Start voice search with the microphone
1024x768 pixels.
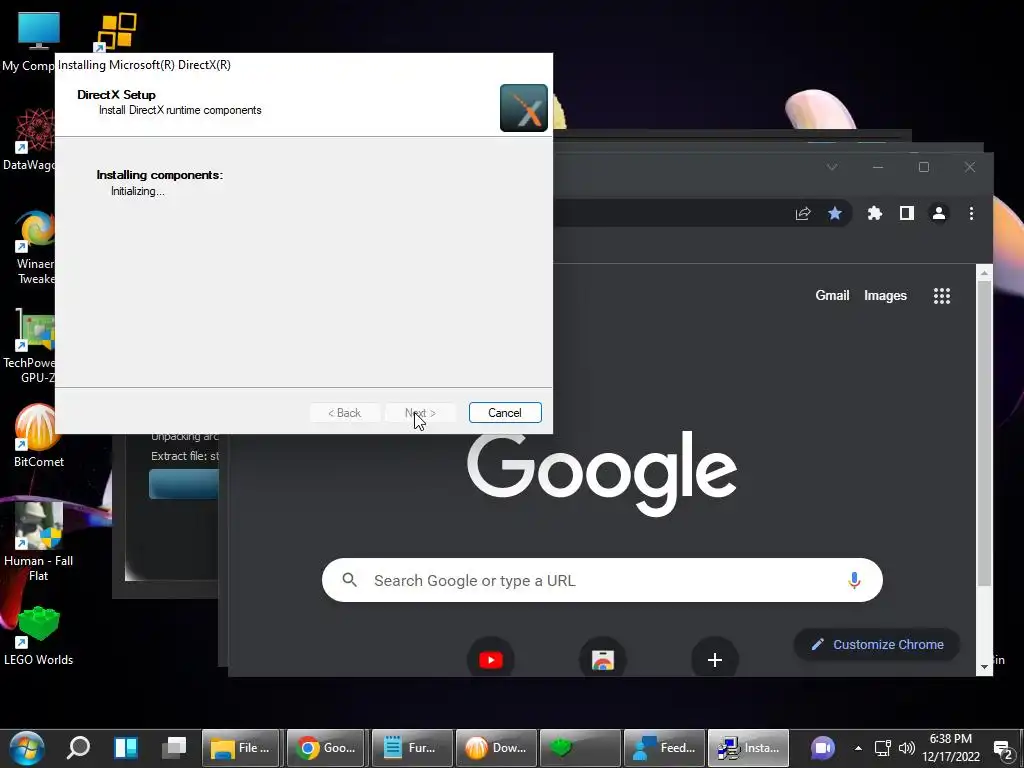[x=854, y=580]
